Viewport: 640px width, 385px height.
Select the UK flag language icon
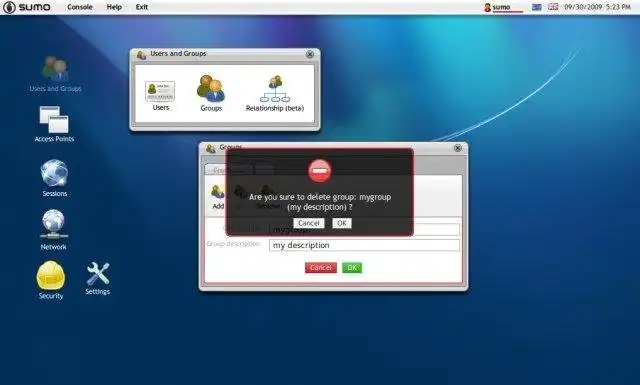click(x=553, y=7)
